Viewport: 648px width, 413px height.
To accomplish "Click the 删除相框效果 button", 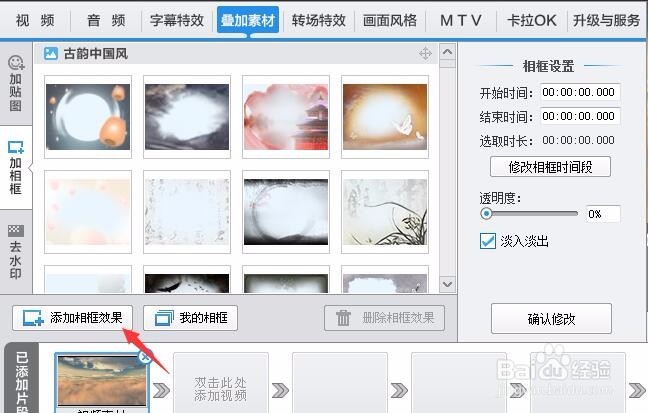I will [x=384, y=318].
